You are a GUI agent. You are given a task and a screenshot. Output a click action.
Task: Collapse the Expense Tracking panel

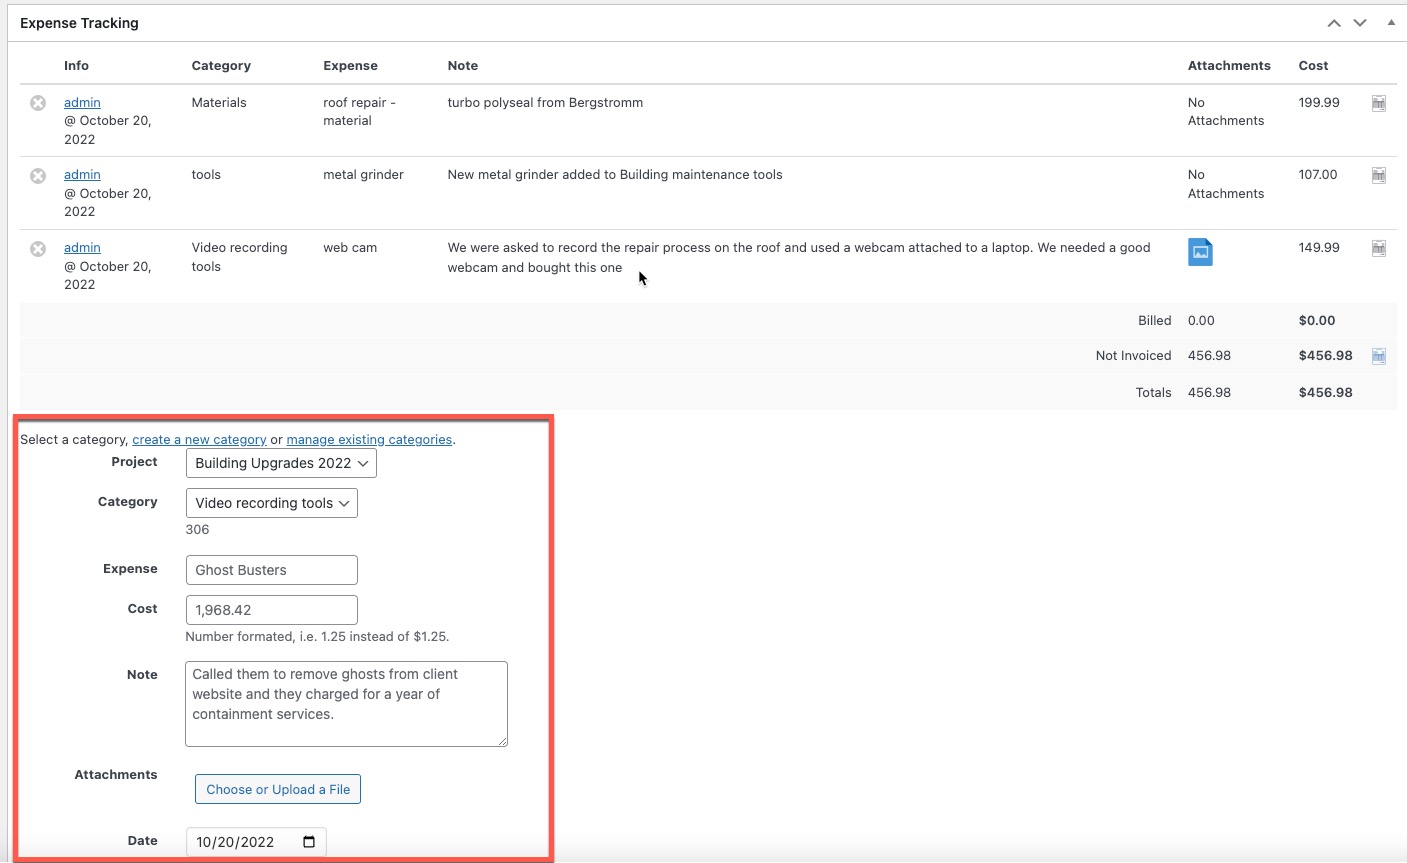1391,23
